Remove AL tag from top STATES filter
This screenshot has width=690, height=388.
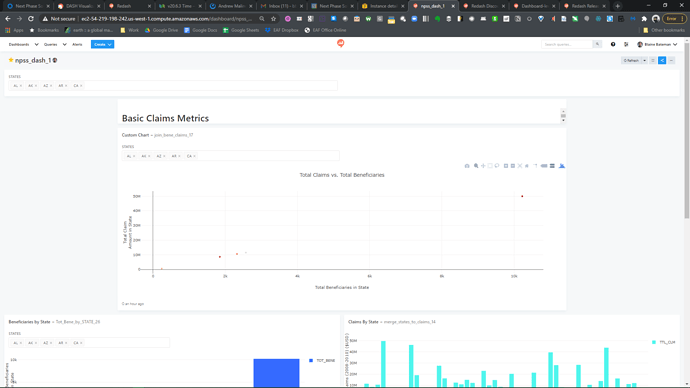pos(21,86)
